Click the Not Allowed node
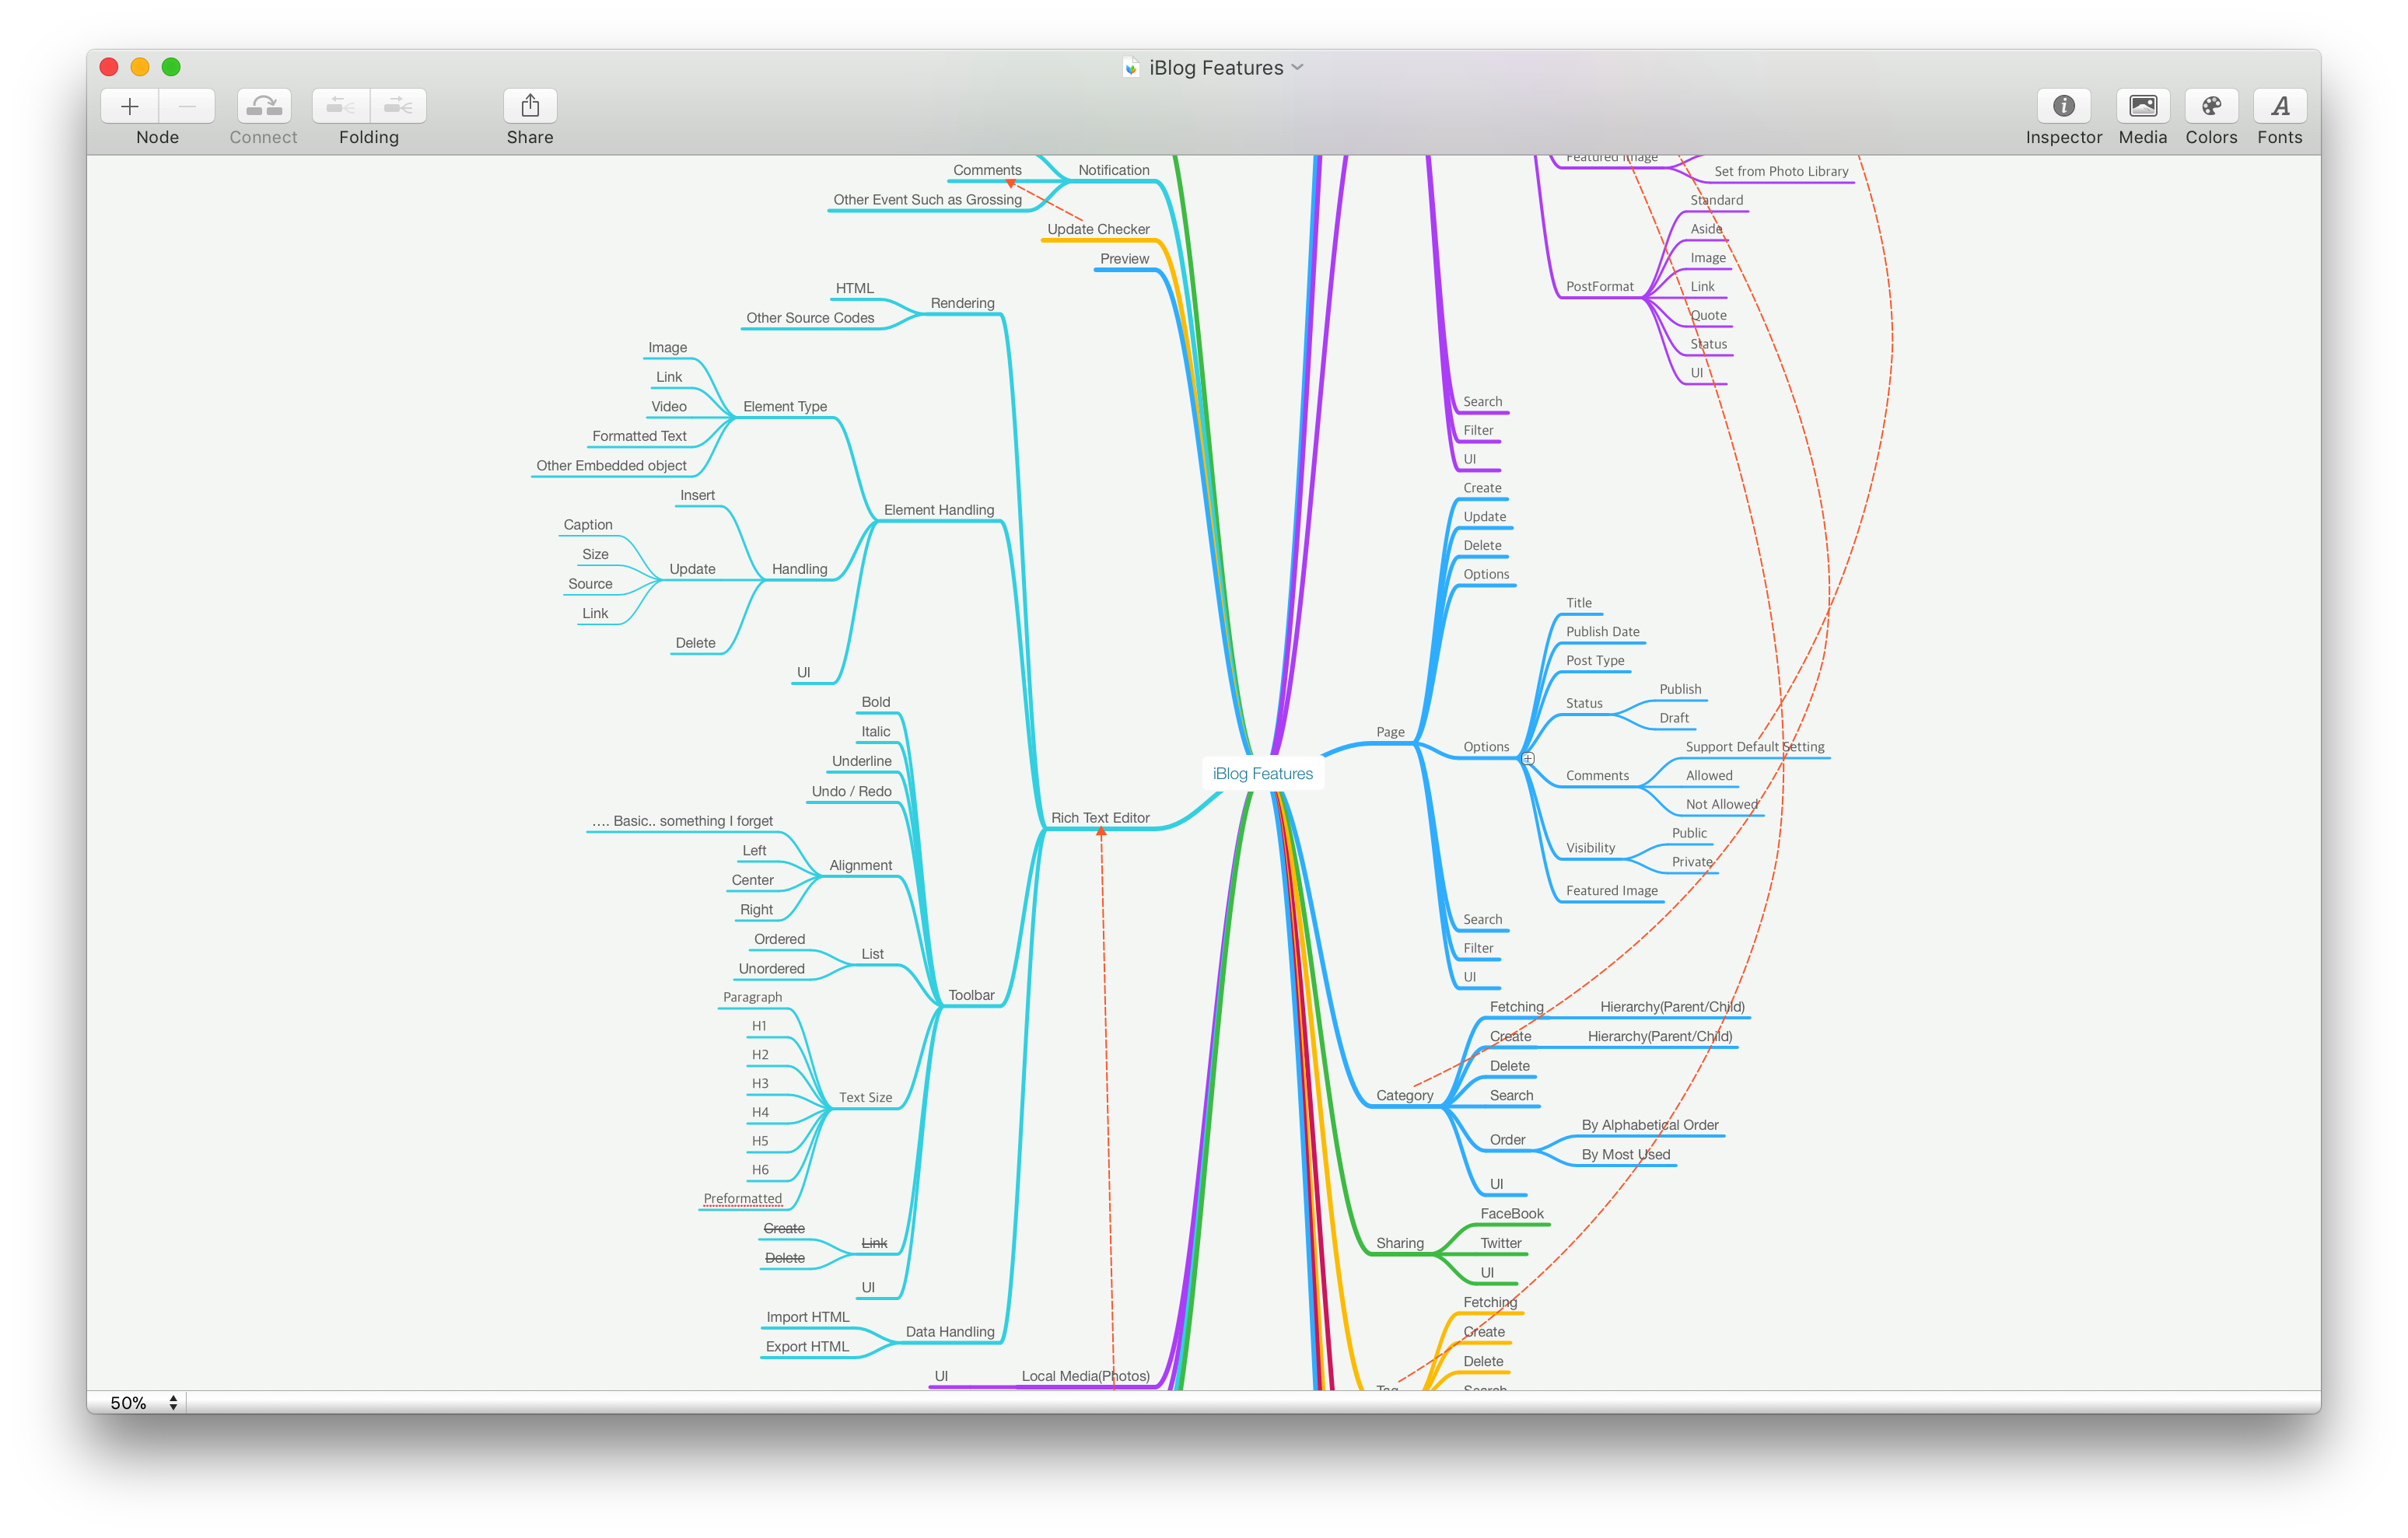 pyautogui.click(x=1722, y=805)
